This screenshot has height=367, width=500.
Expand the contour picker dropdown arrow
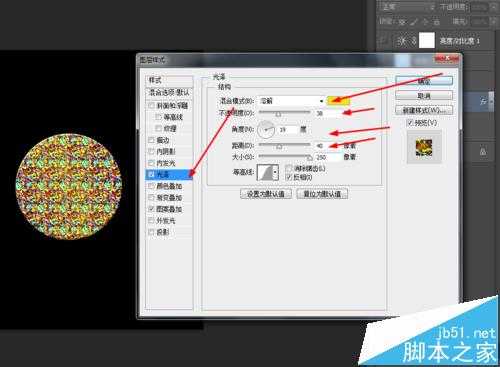click(275, 172)
